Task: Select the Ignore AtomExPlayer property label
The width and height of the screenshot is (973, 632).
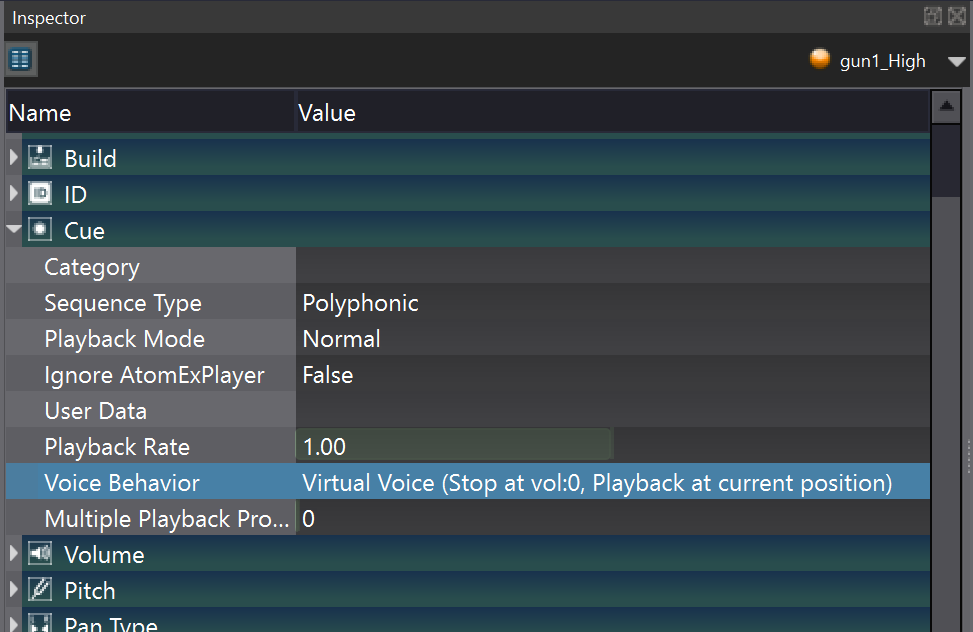Action: pos(155,376)
